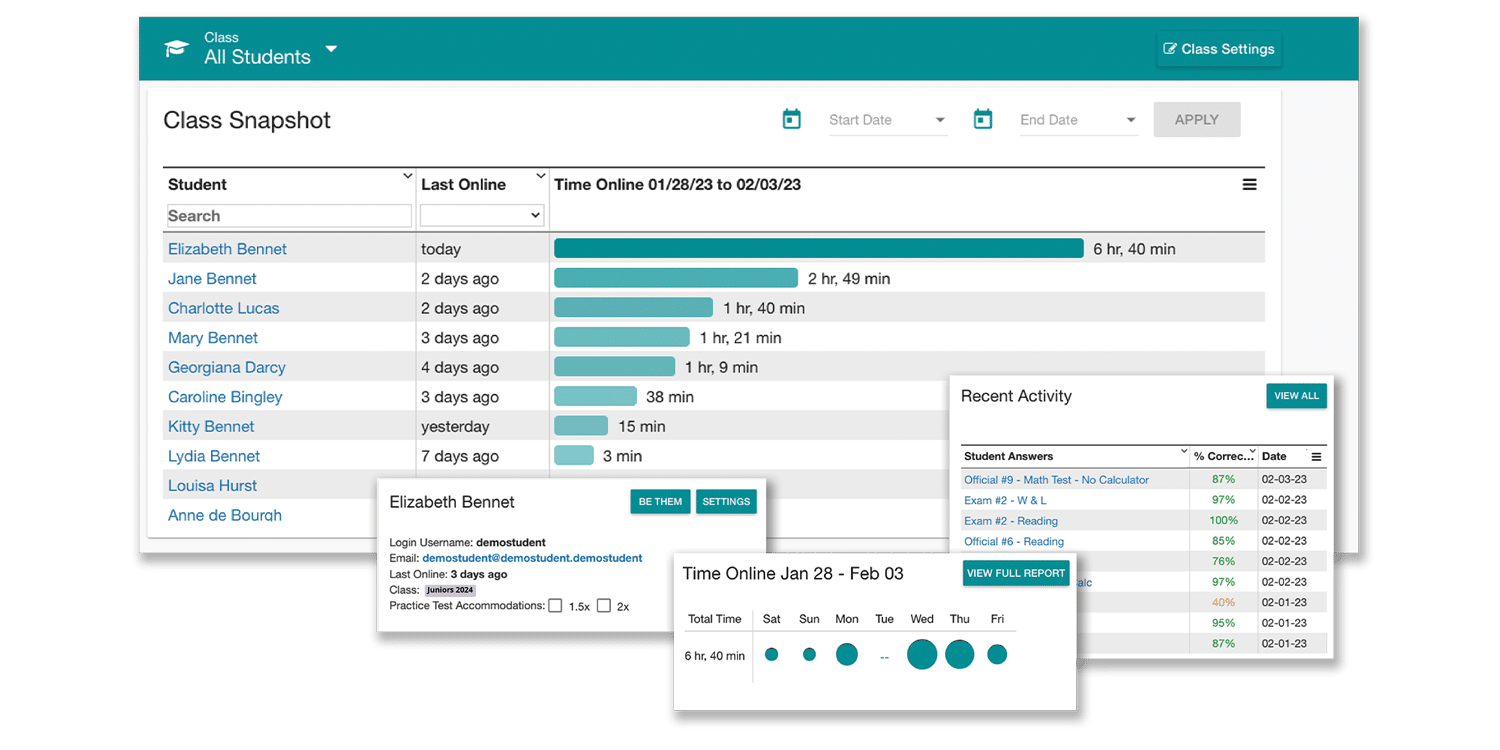Open the Time Online column options hamburger icon
1500x750 pixels.
point(1249,184)
